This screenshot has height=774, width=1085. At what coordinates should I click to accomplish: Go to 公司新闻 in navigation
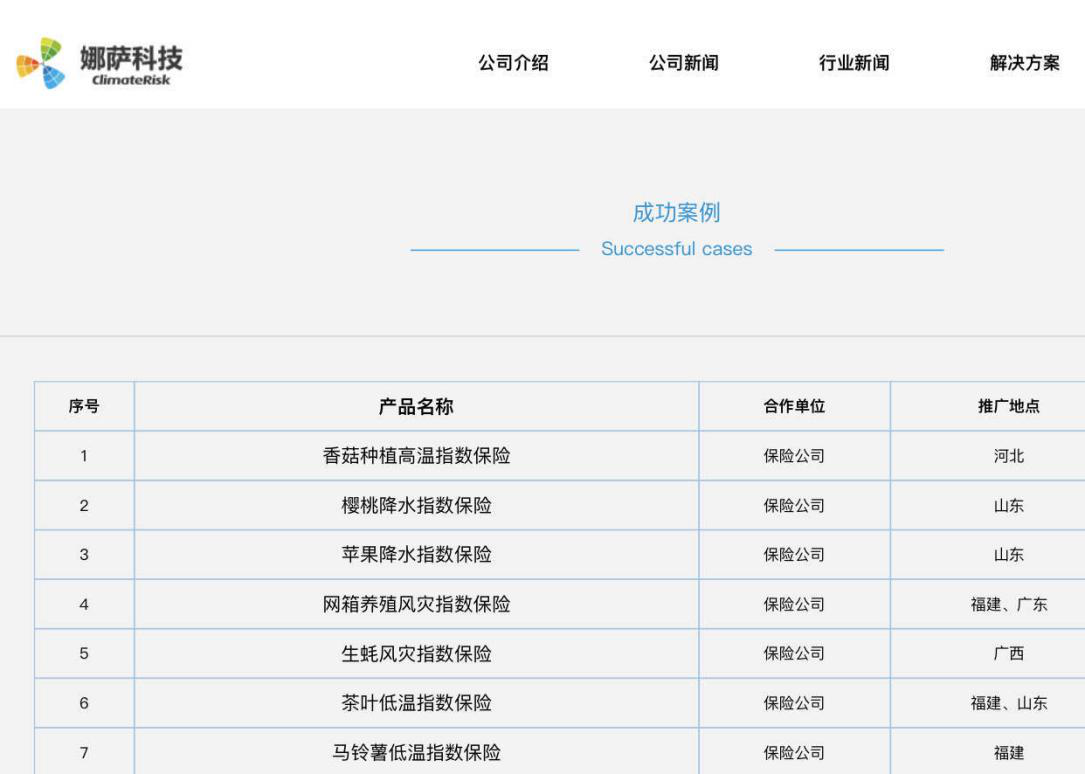point(684,63)
